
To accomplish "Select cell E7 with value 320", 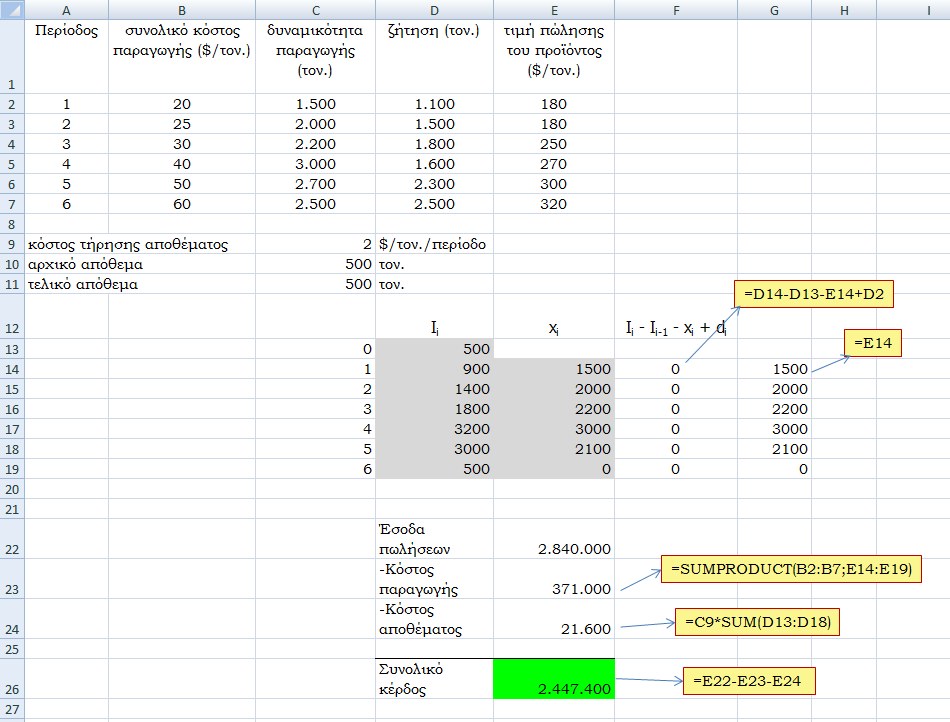I will [x=554, y=204].
